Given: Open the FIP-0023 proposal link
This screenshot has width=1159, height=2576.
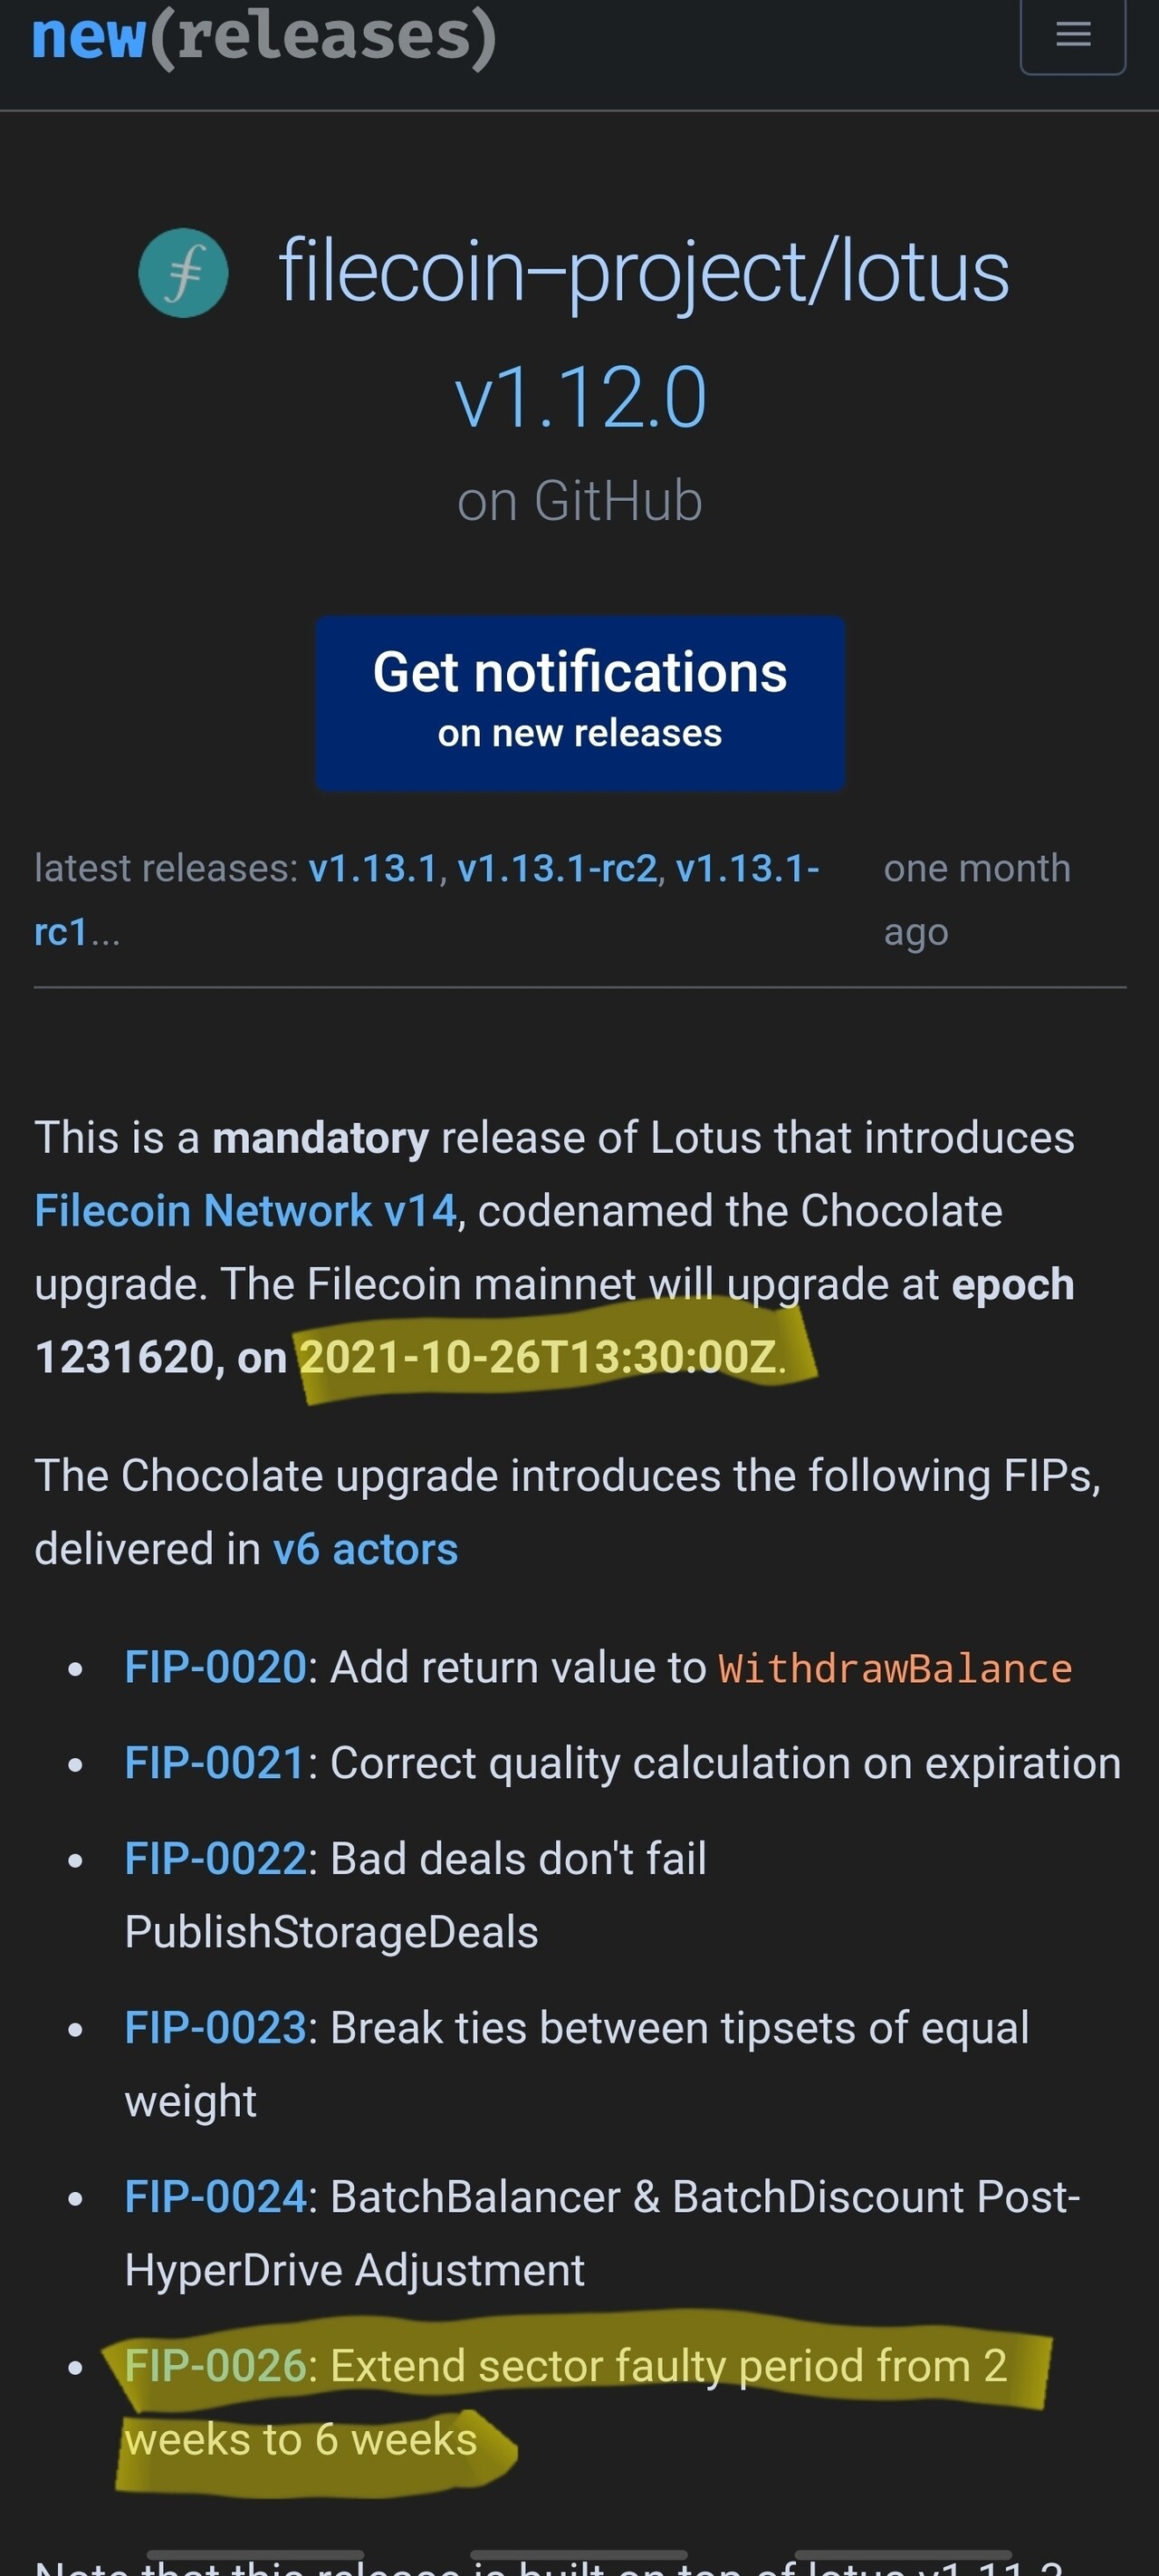Looking at the screenshot, I should tap(215, 2028).
